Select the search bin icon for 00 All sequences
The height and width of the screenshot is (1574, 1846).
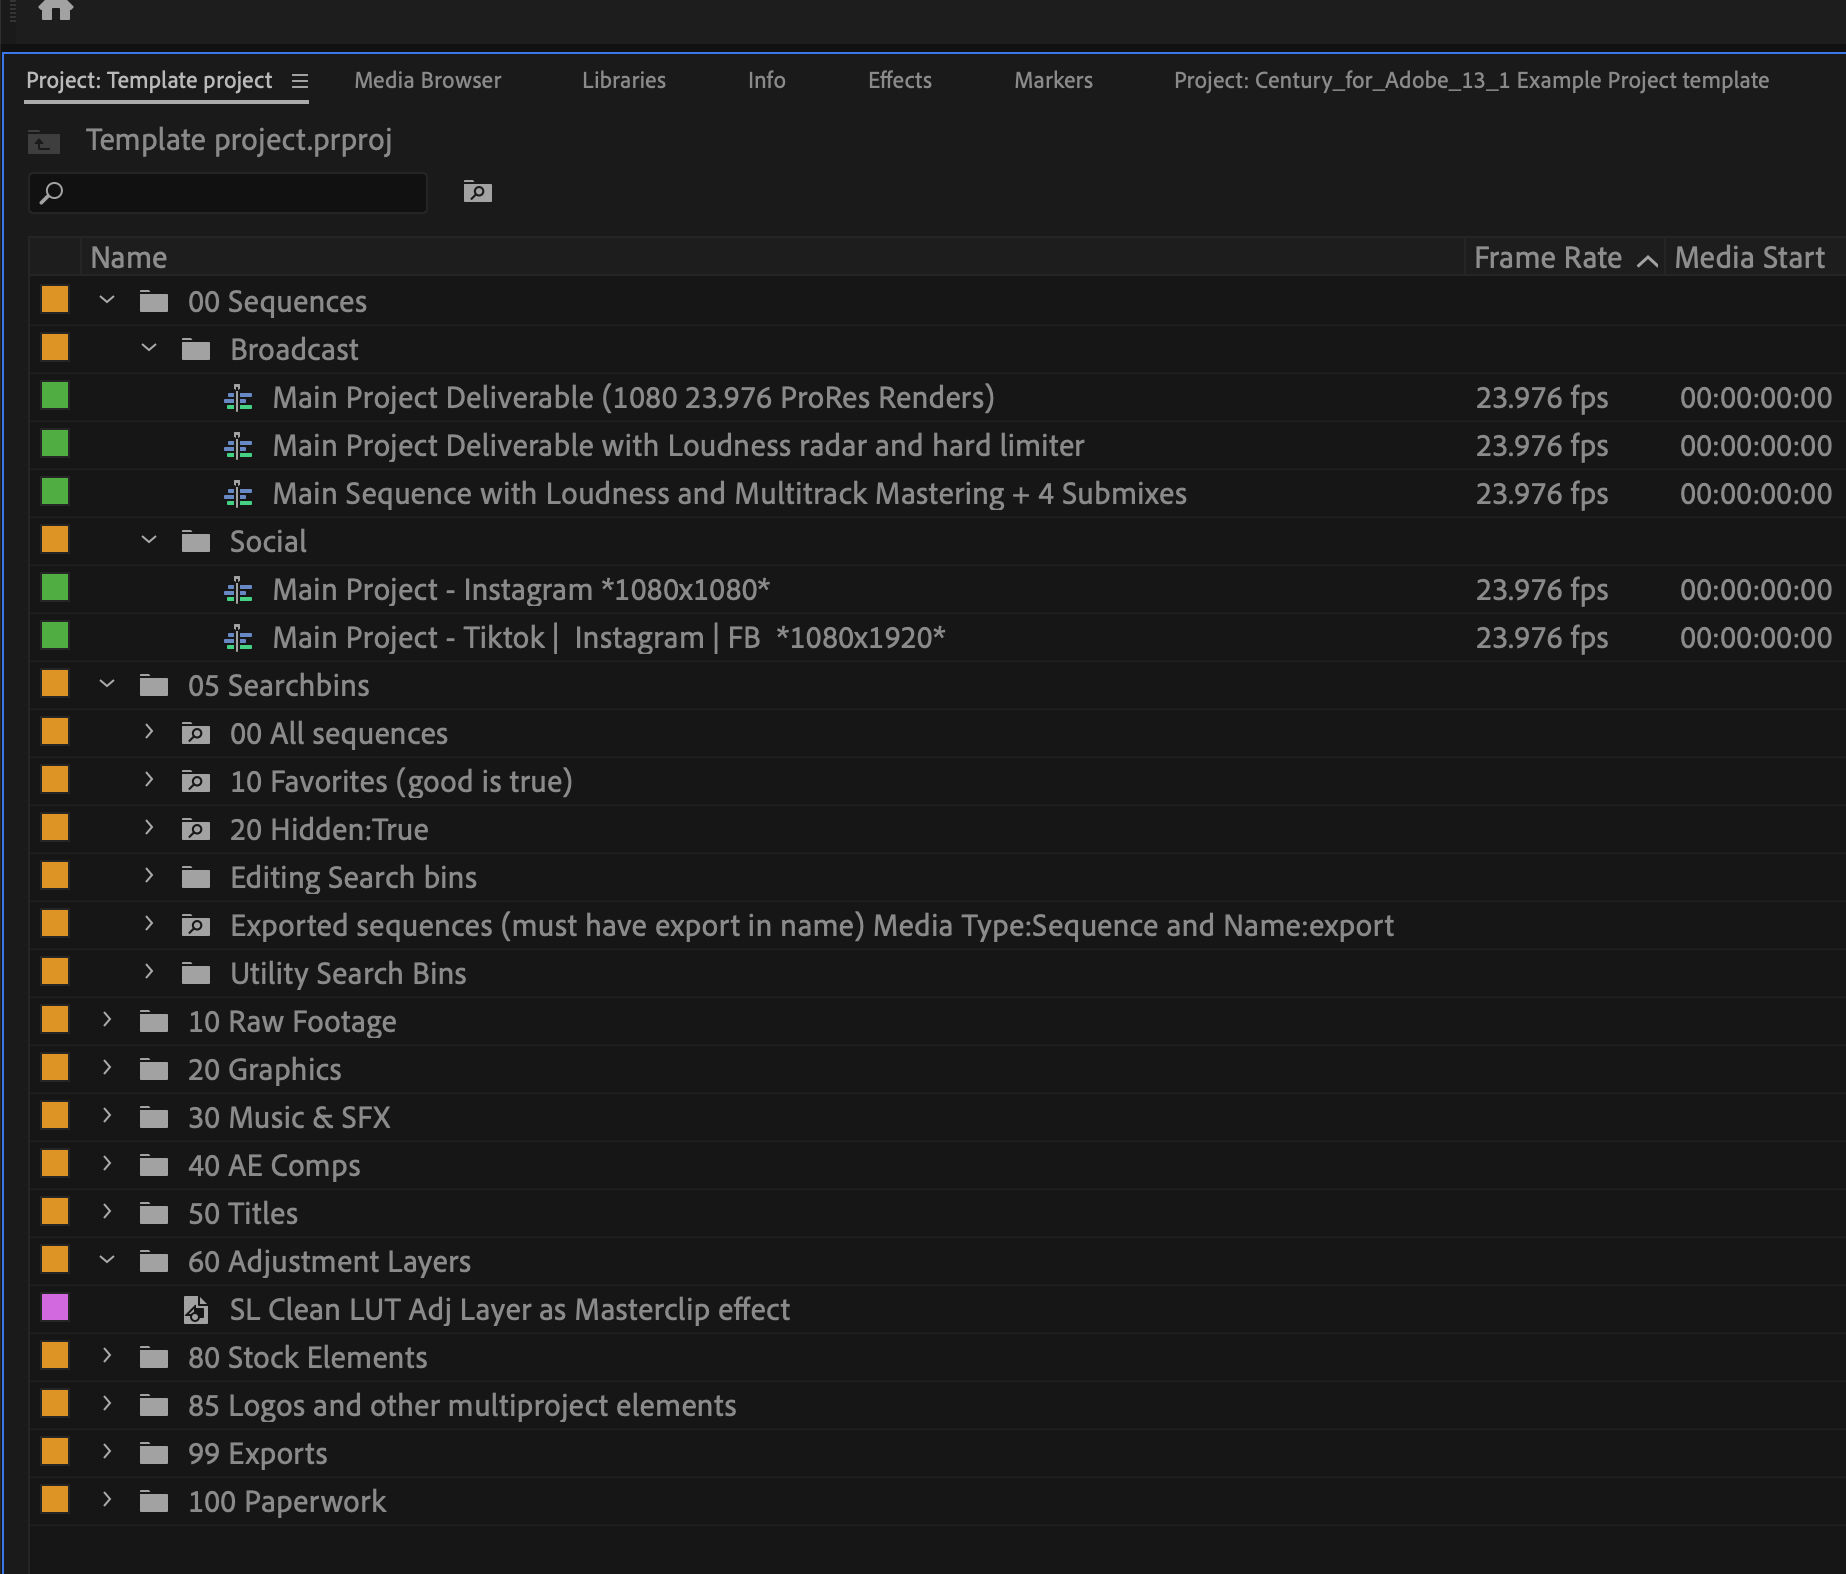coord(196,733)
